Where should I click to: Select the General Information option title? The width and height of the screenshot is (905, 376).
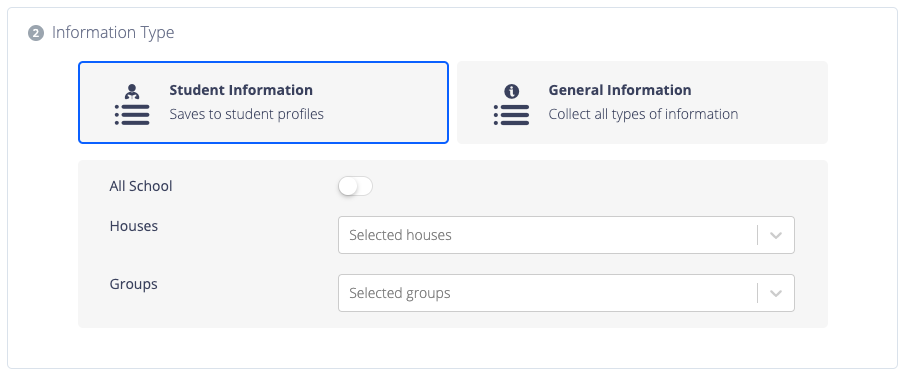click(x=620, y=90)
